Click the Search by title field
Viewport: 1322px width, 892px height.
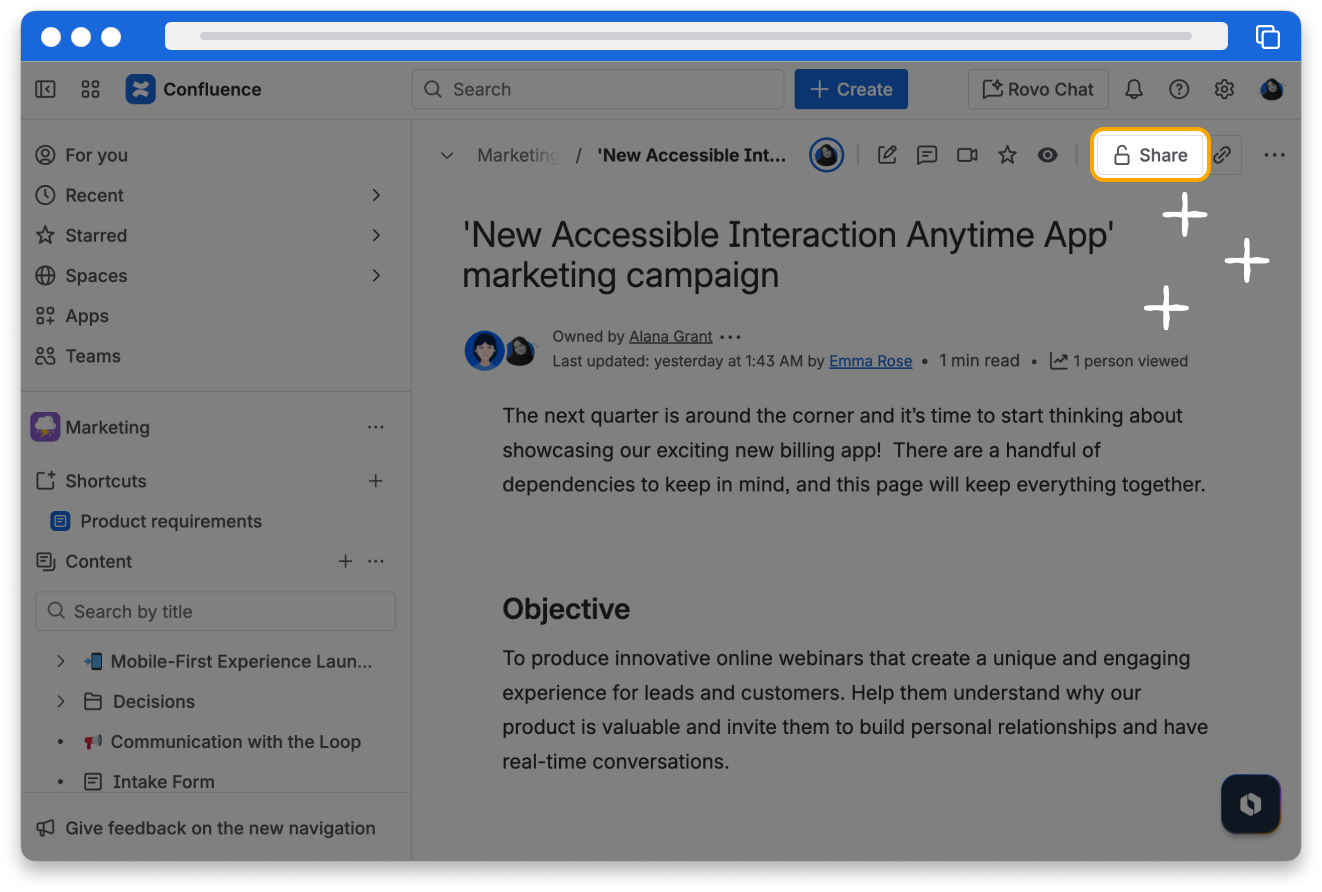[215, 611]
